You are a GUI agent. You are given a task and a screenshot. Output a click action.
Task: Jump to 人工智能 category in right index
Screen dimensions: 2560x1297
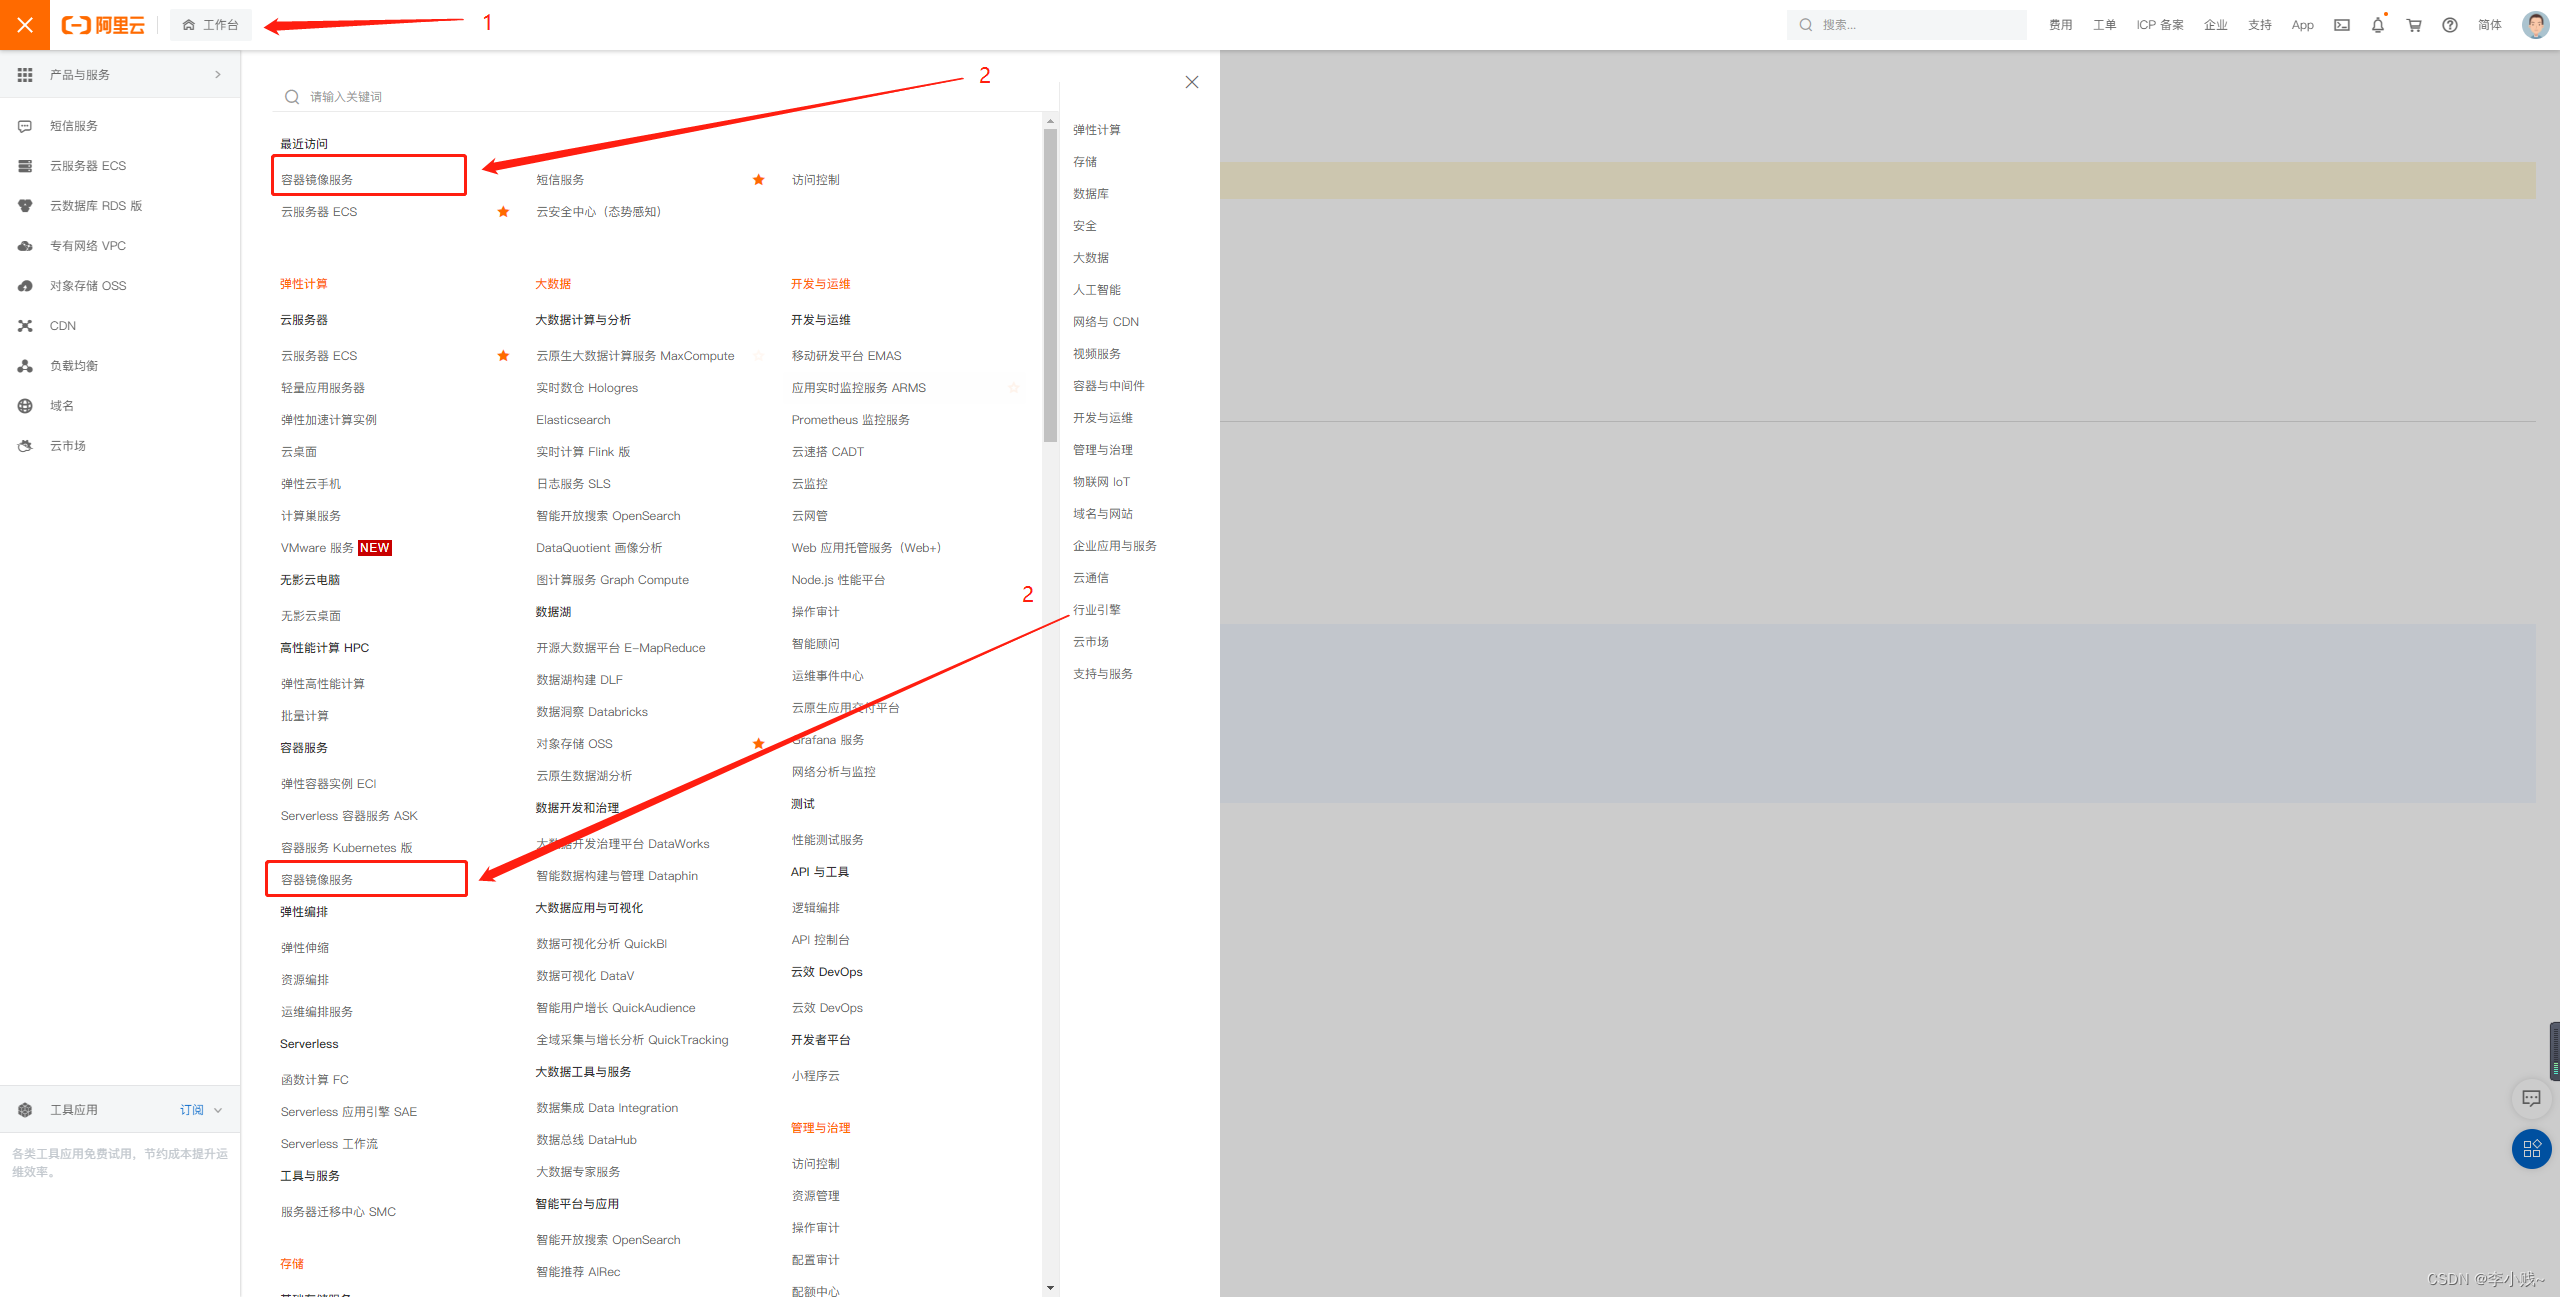point(1097,290)
